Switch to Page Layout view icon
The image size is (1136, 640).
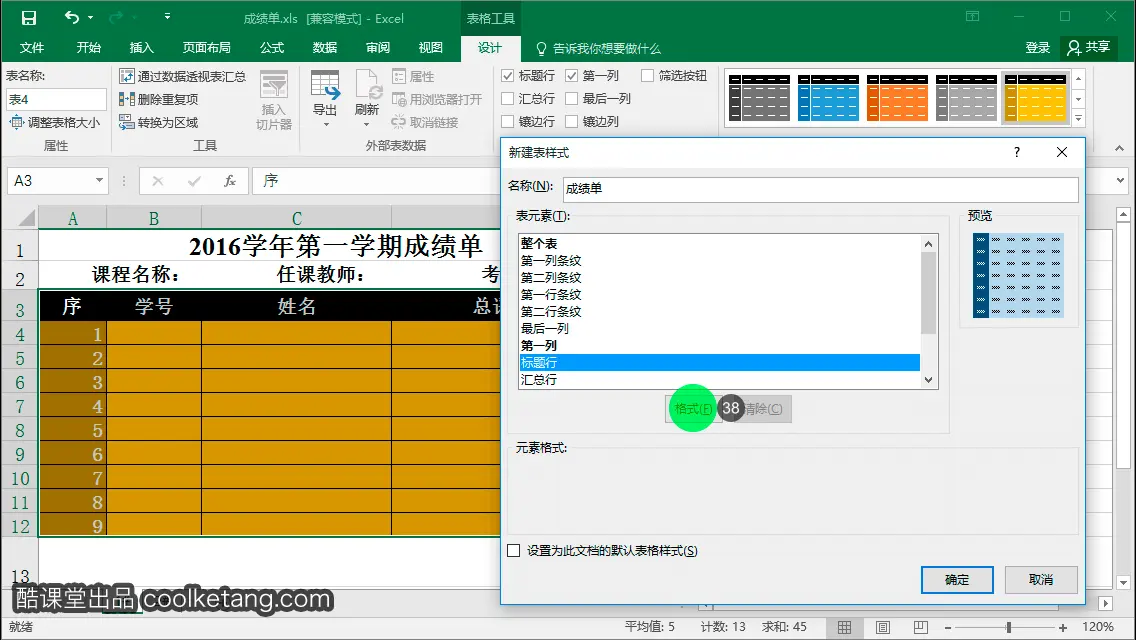[882, 627]
